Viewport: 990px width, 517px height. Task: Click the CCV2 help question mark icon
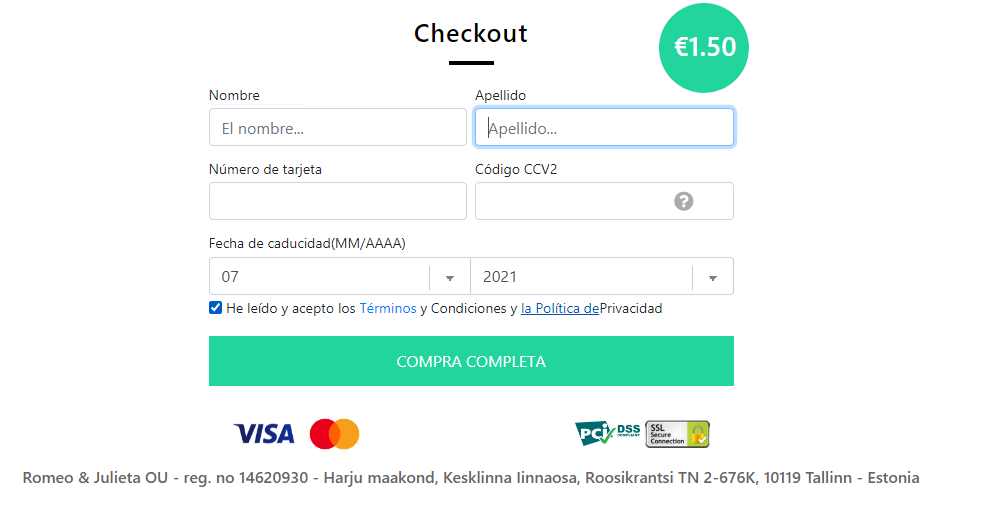point(684,202)
